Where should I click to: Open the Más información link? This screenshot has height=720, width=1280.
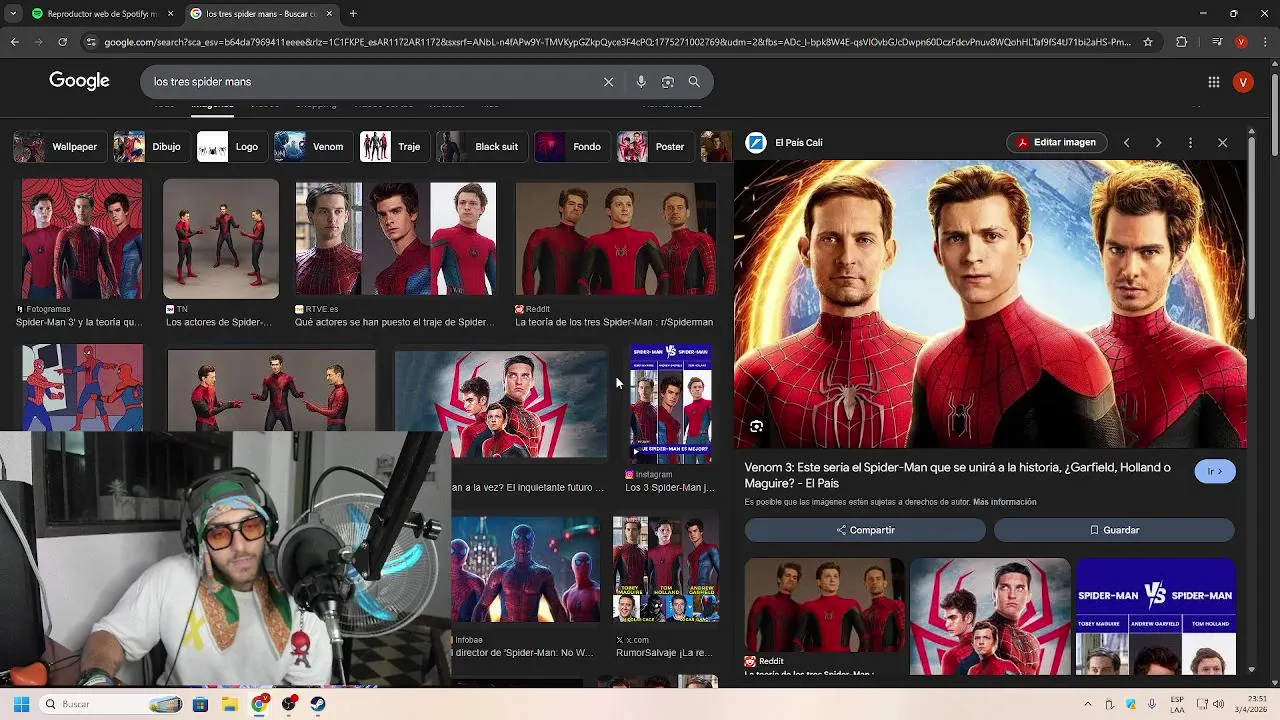[1004, 502]
